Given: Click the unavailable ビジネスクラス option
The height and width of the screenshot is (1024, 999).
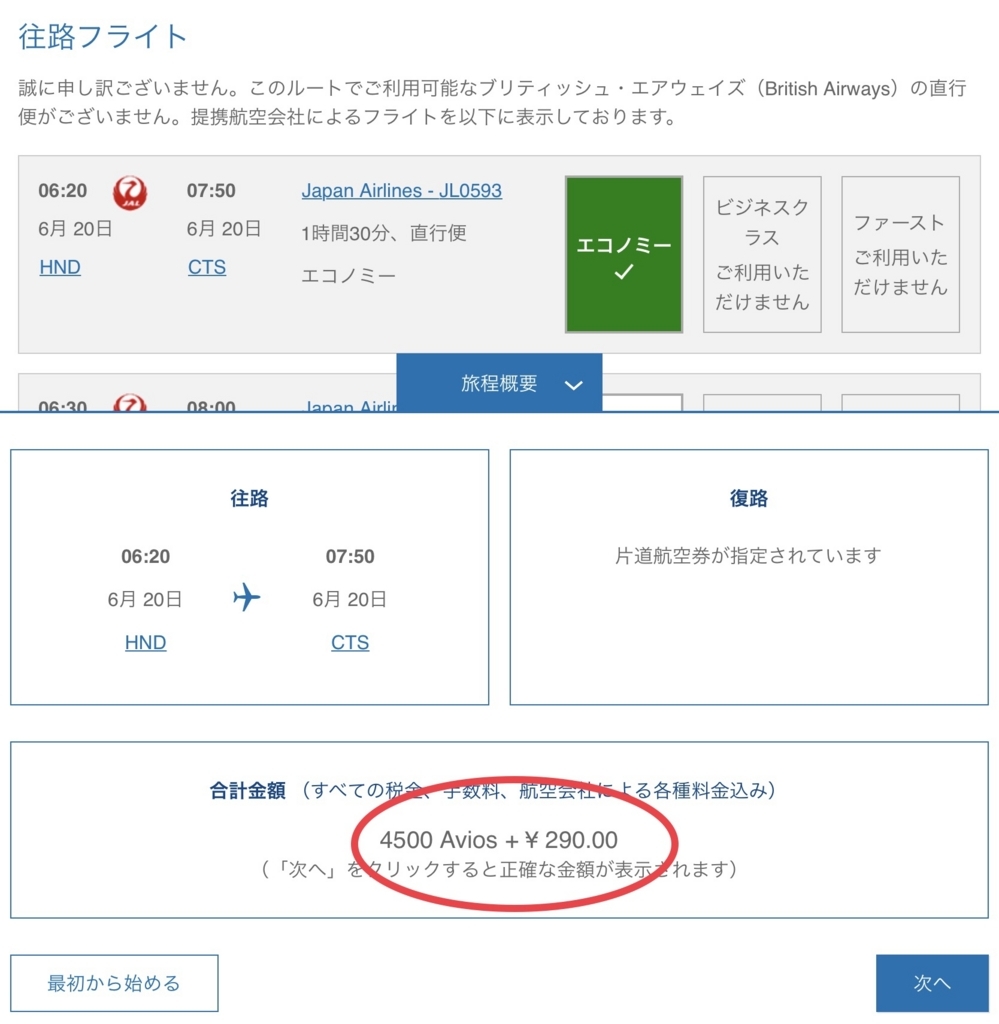Looking at the screenshot, I should 761,253.
